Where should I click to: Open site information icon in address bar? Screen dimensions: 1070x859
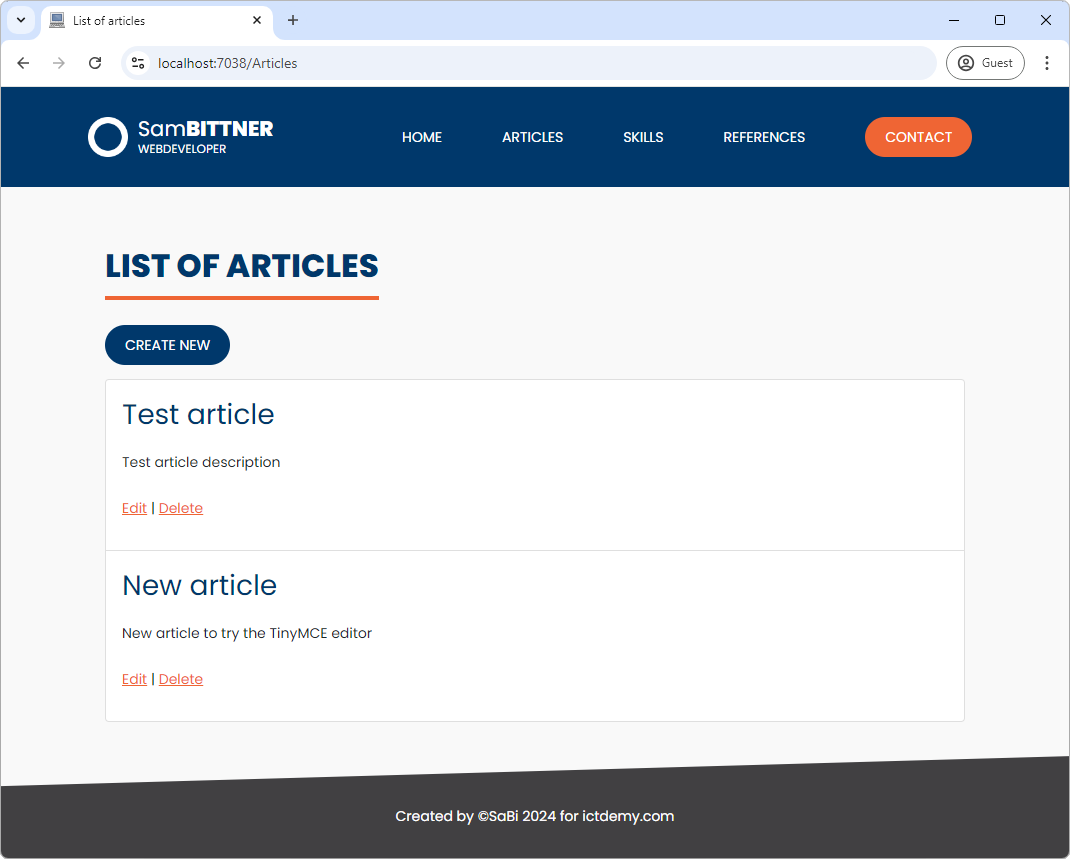137,62
